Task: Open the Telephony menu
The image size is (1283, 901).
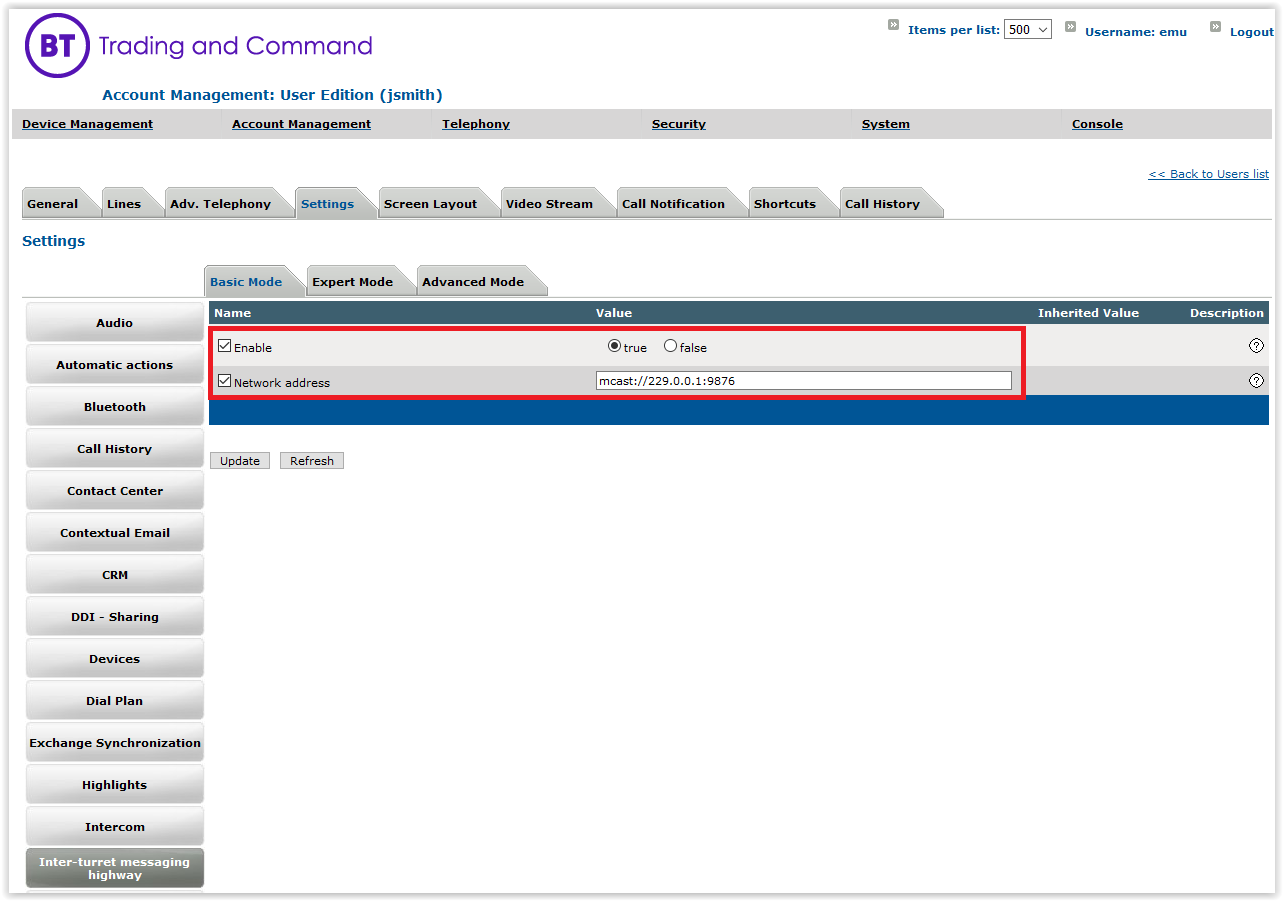Action: (476, 124)
